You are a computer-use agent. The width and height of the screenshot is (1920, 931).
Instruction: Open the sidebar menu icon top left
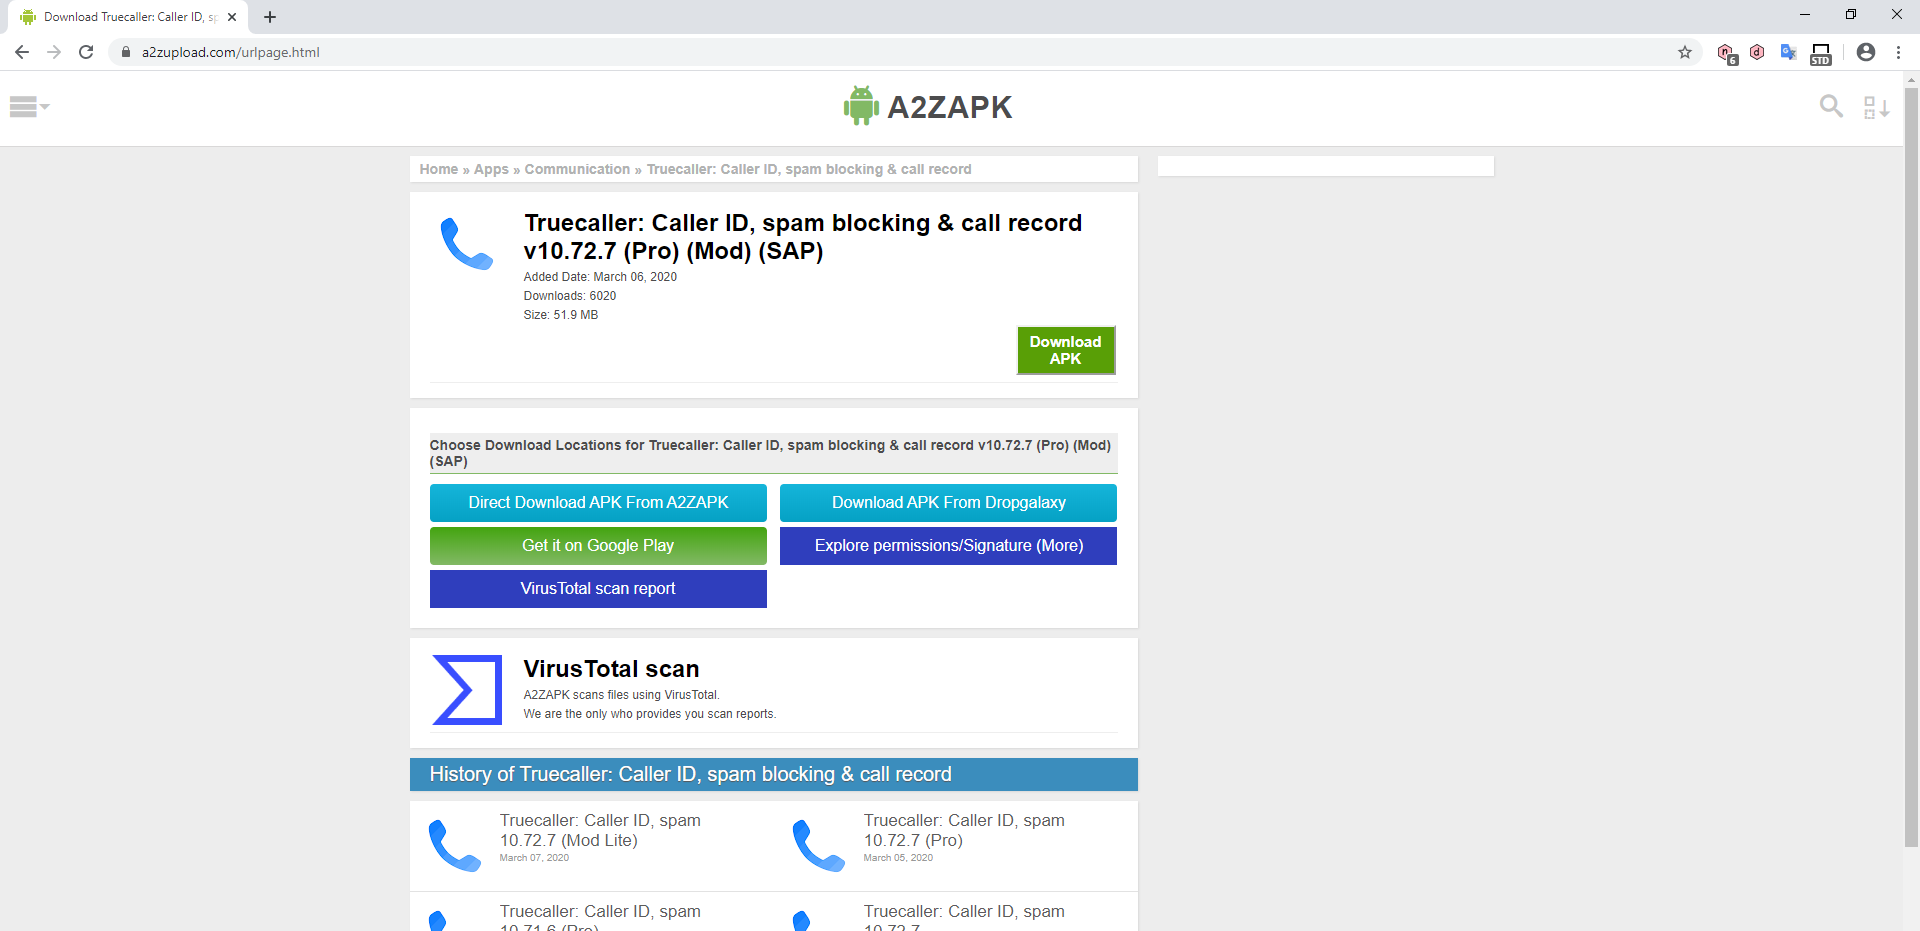[25, 105]
